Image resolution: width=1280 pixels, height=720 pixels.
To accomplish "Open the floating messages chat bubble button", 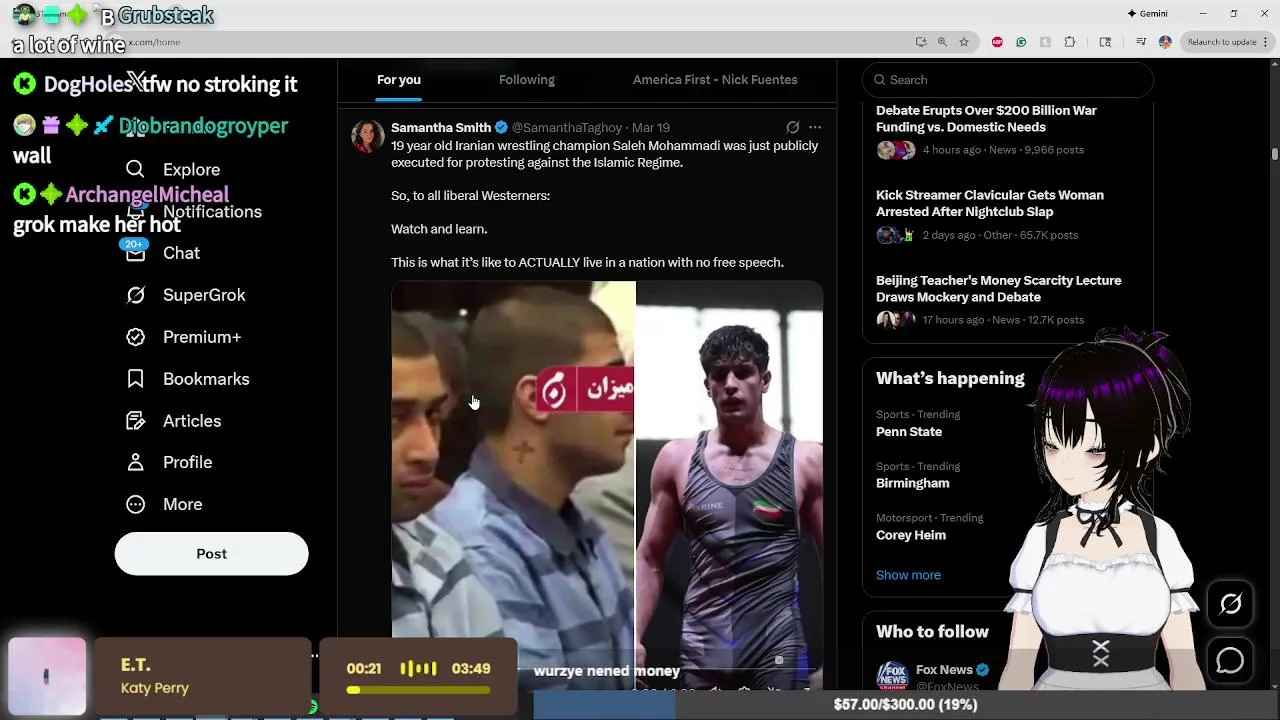I will [1230, 661].
